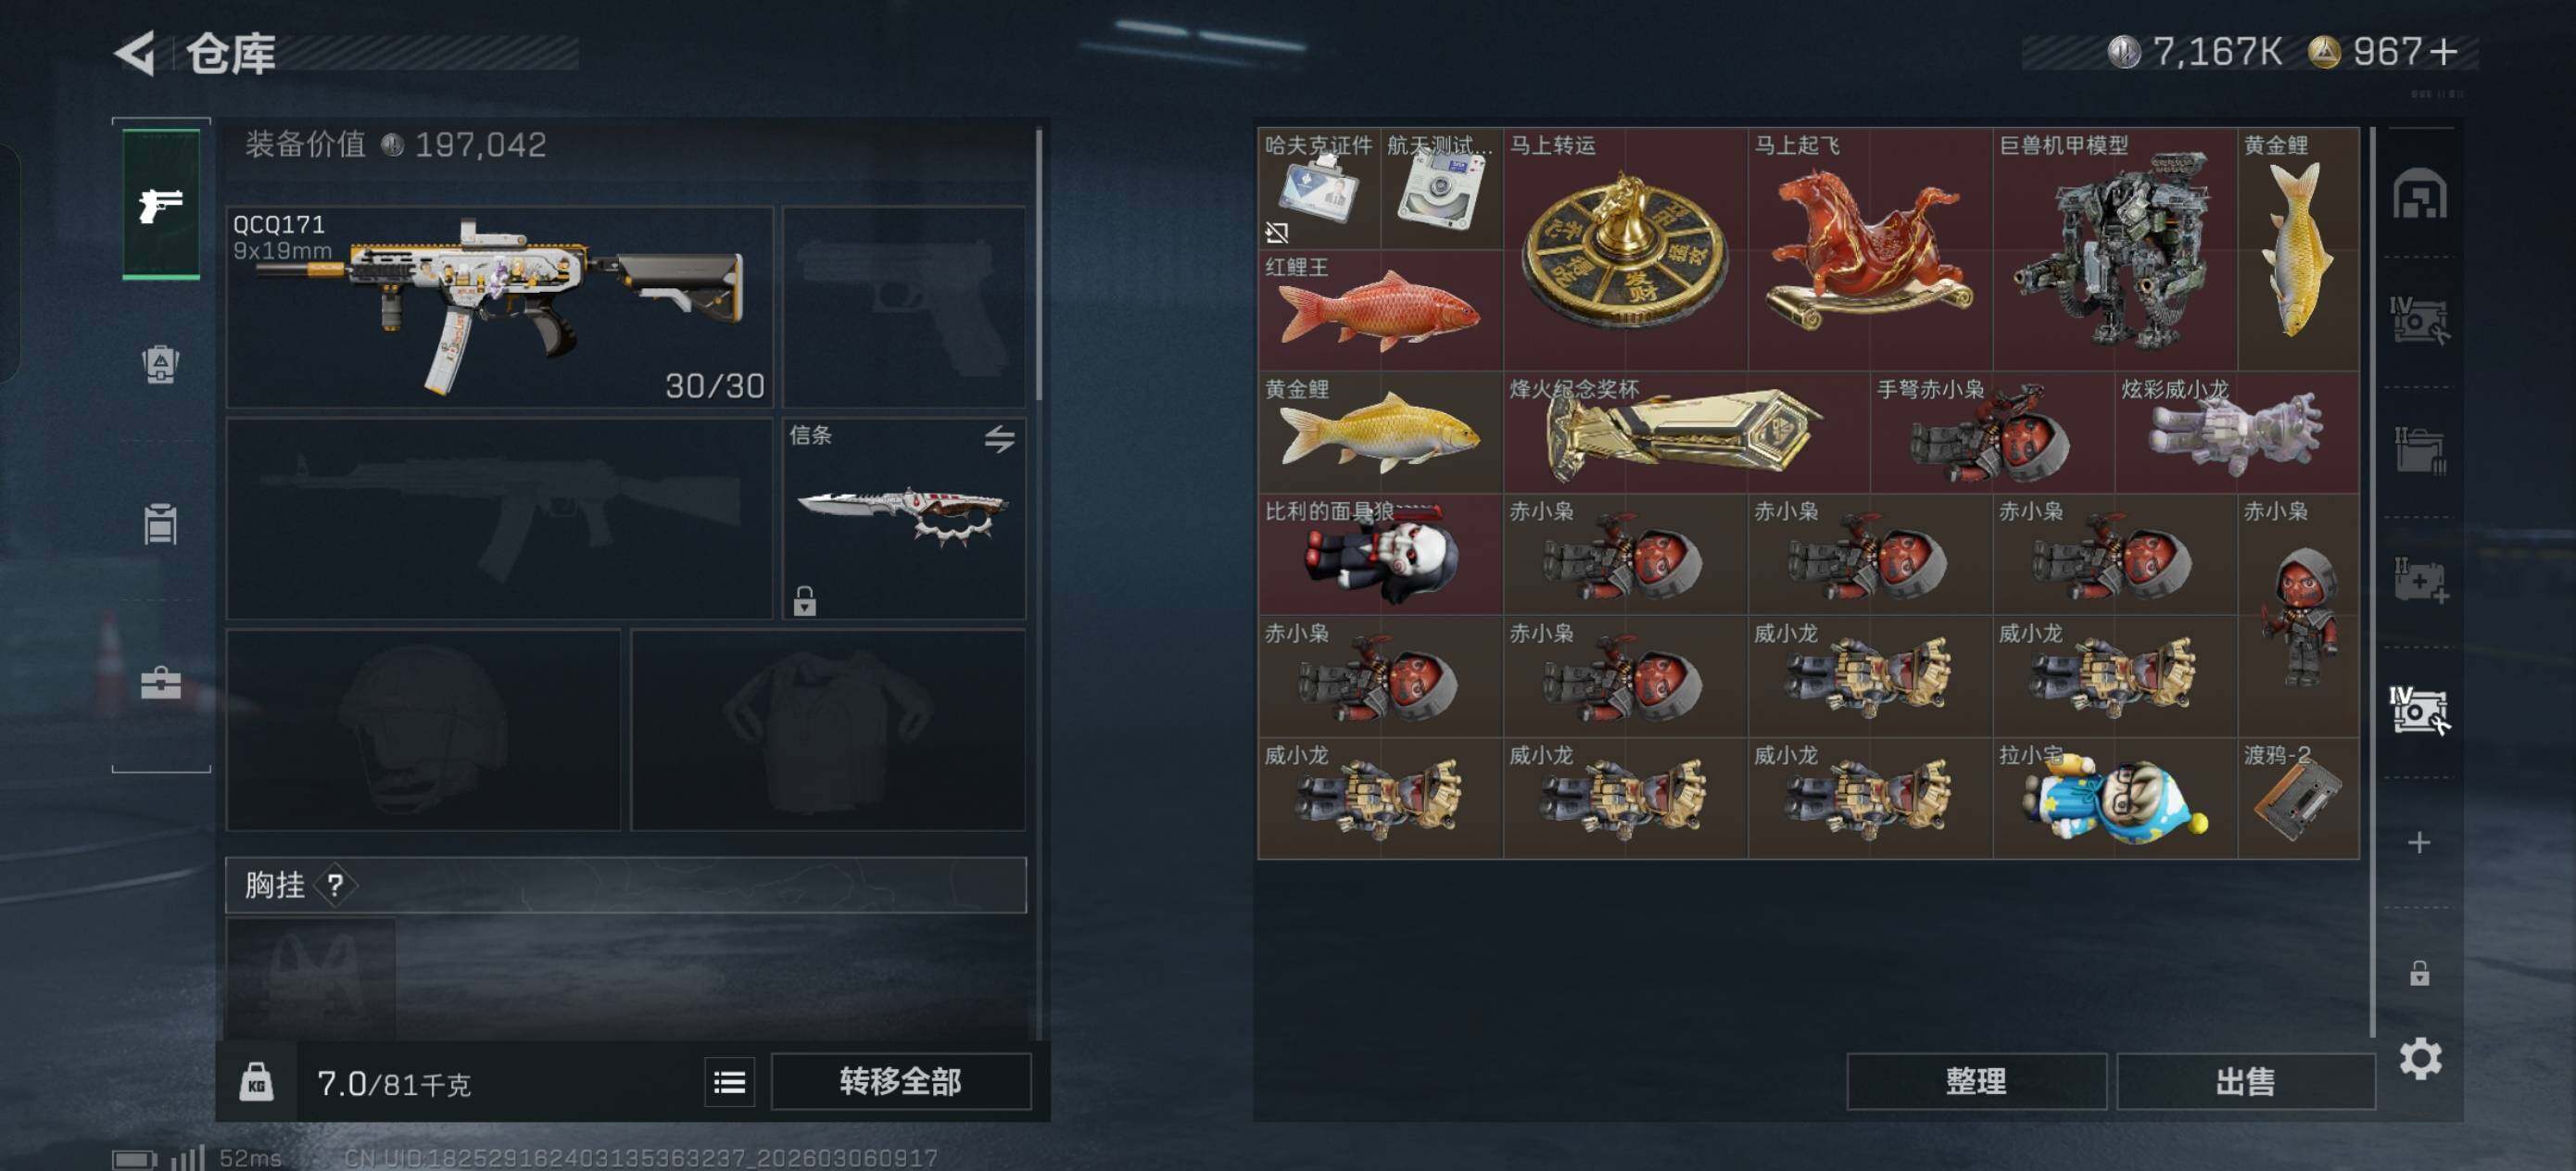The height and width of the screenshot is (1171, 2576).
Task: Click the 转移全部 button
Action: (900, 1081)
